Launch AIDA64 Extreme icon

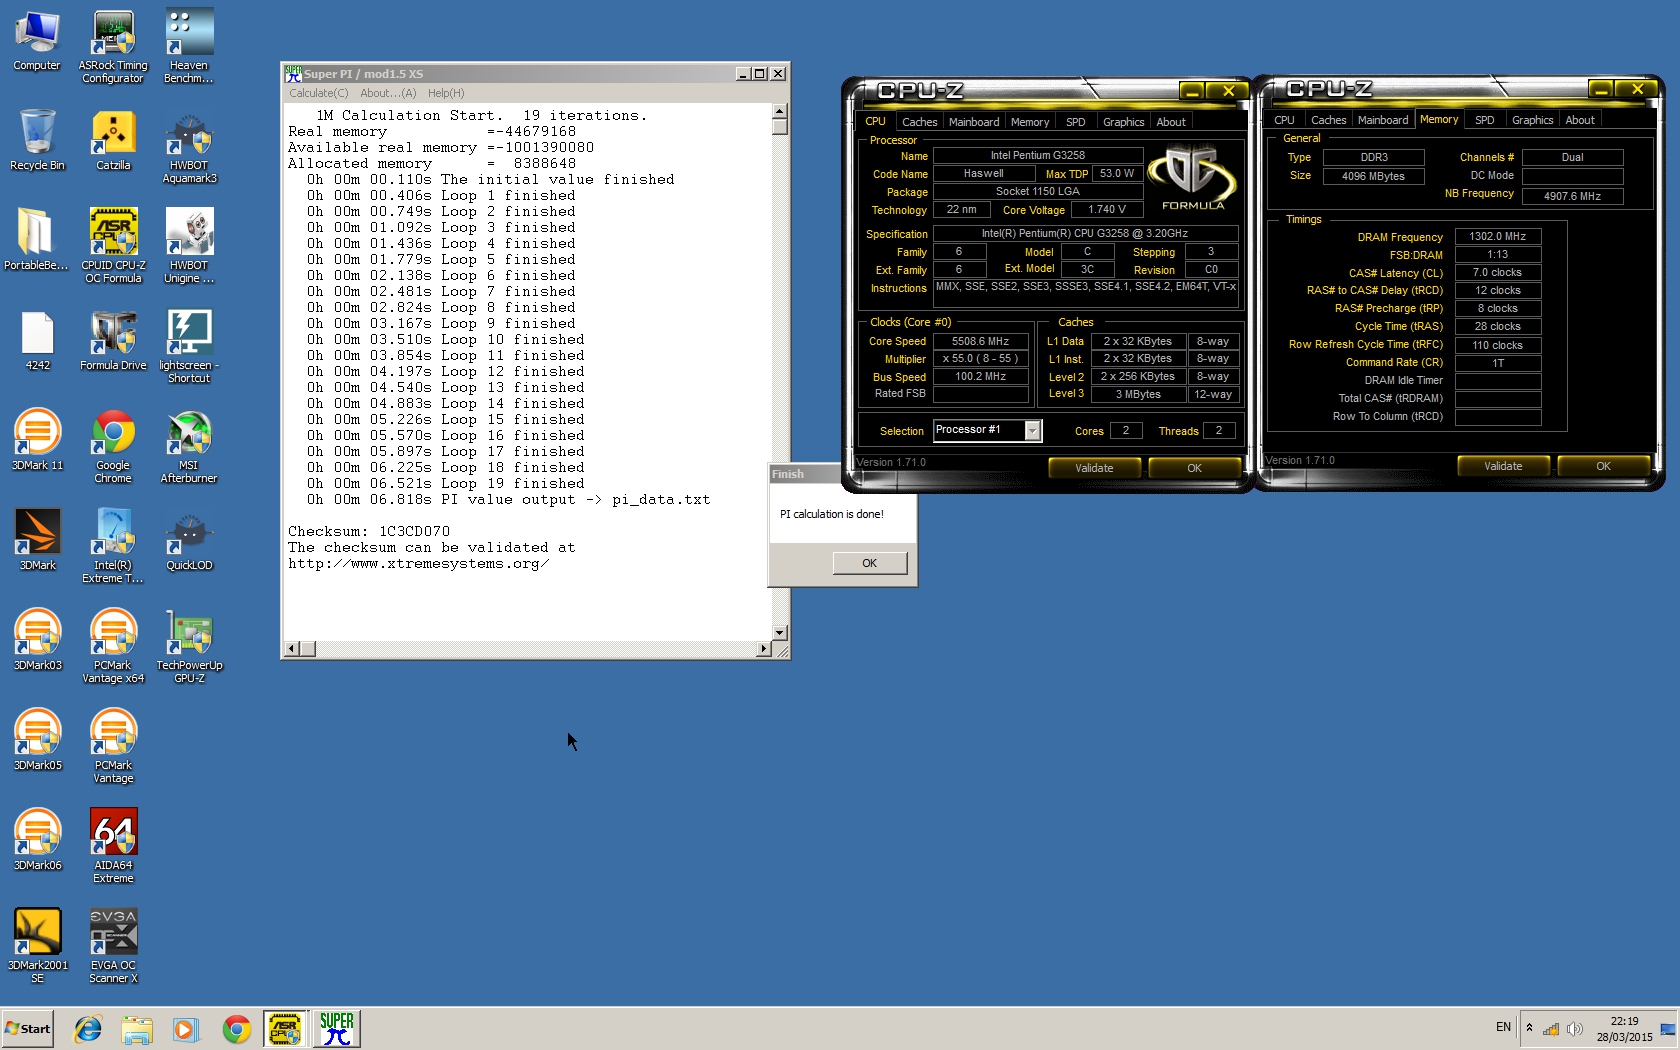click(113, 846)
